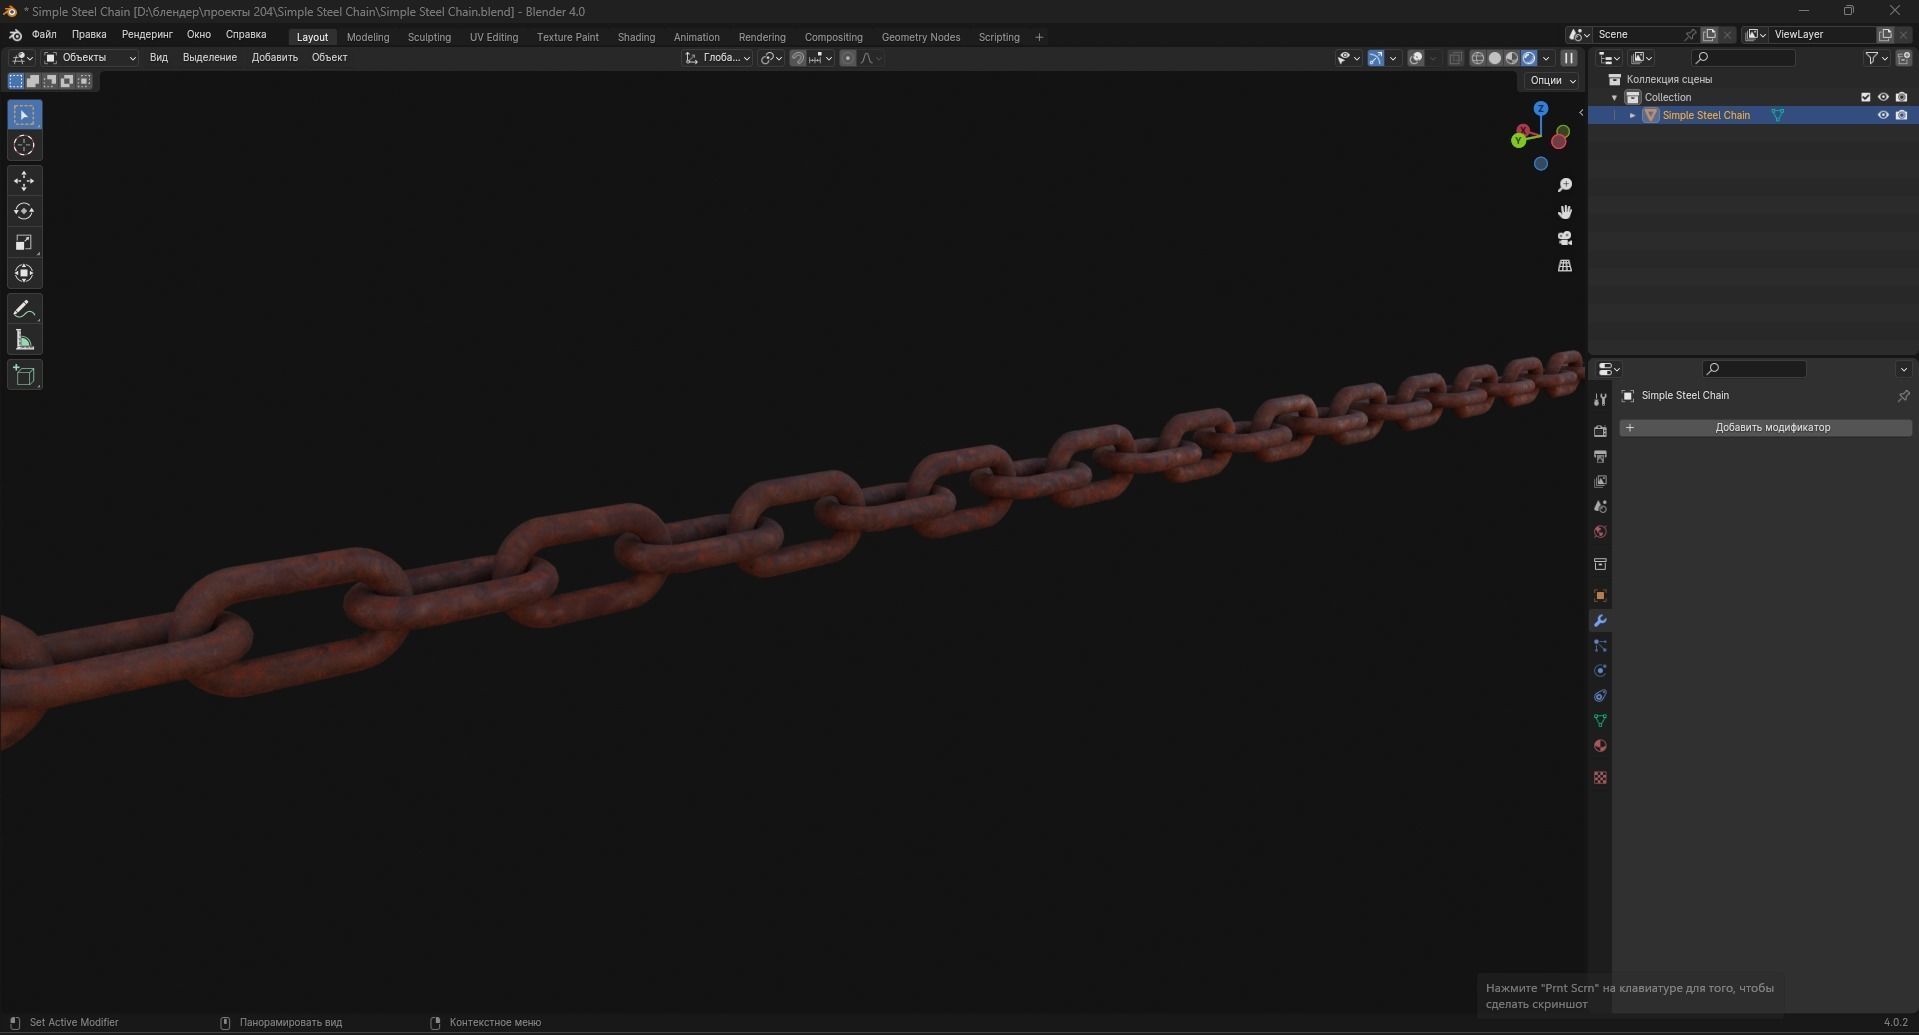Toggle camera view in viewport
Image resolution: width=1919 pixels, height=1035 pixels.
click(1565, 238)
